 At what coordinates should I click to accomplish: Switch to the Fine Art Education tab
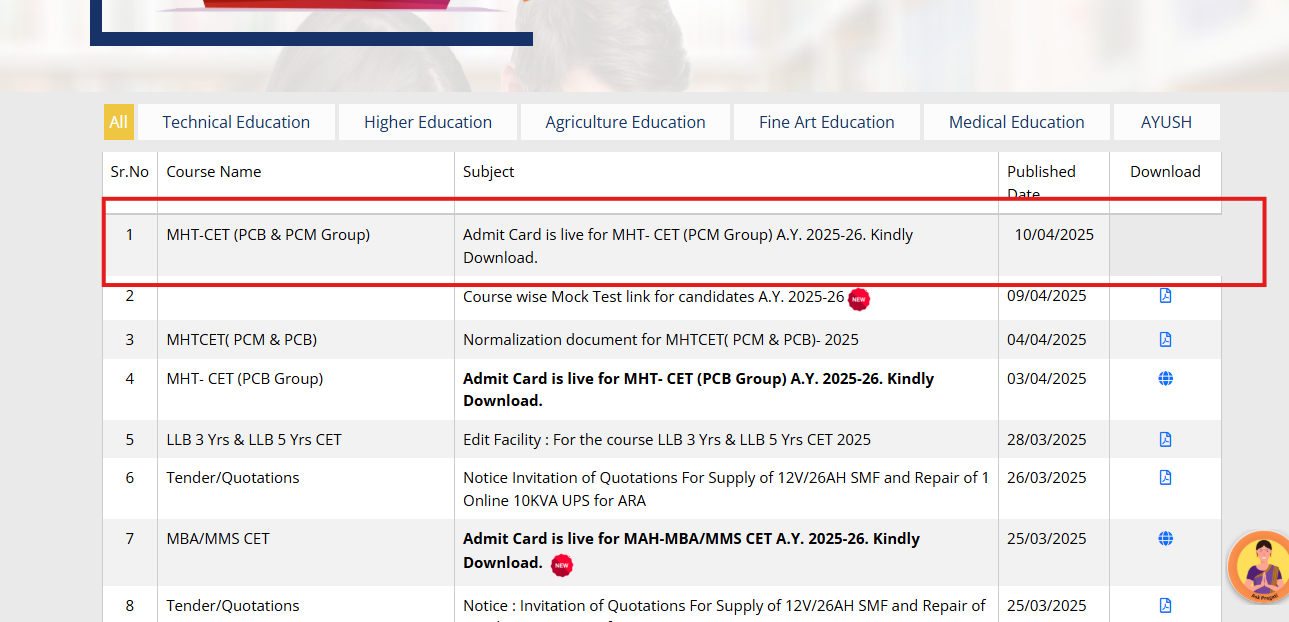826,121
